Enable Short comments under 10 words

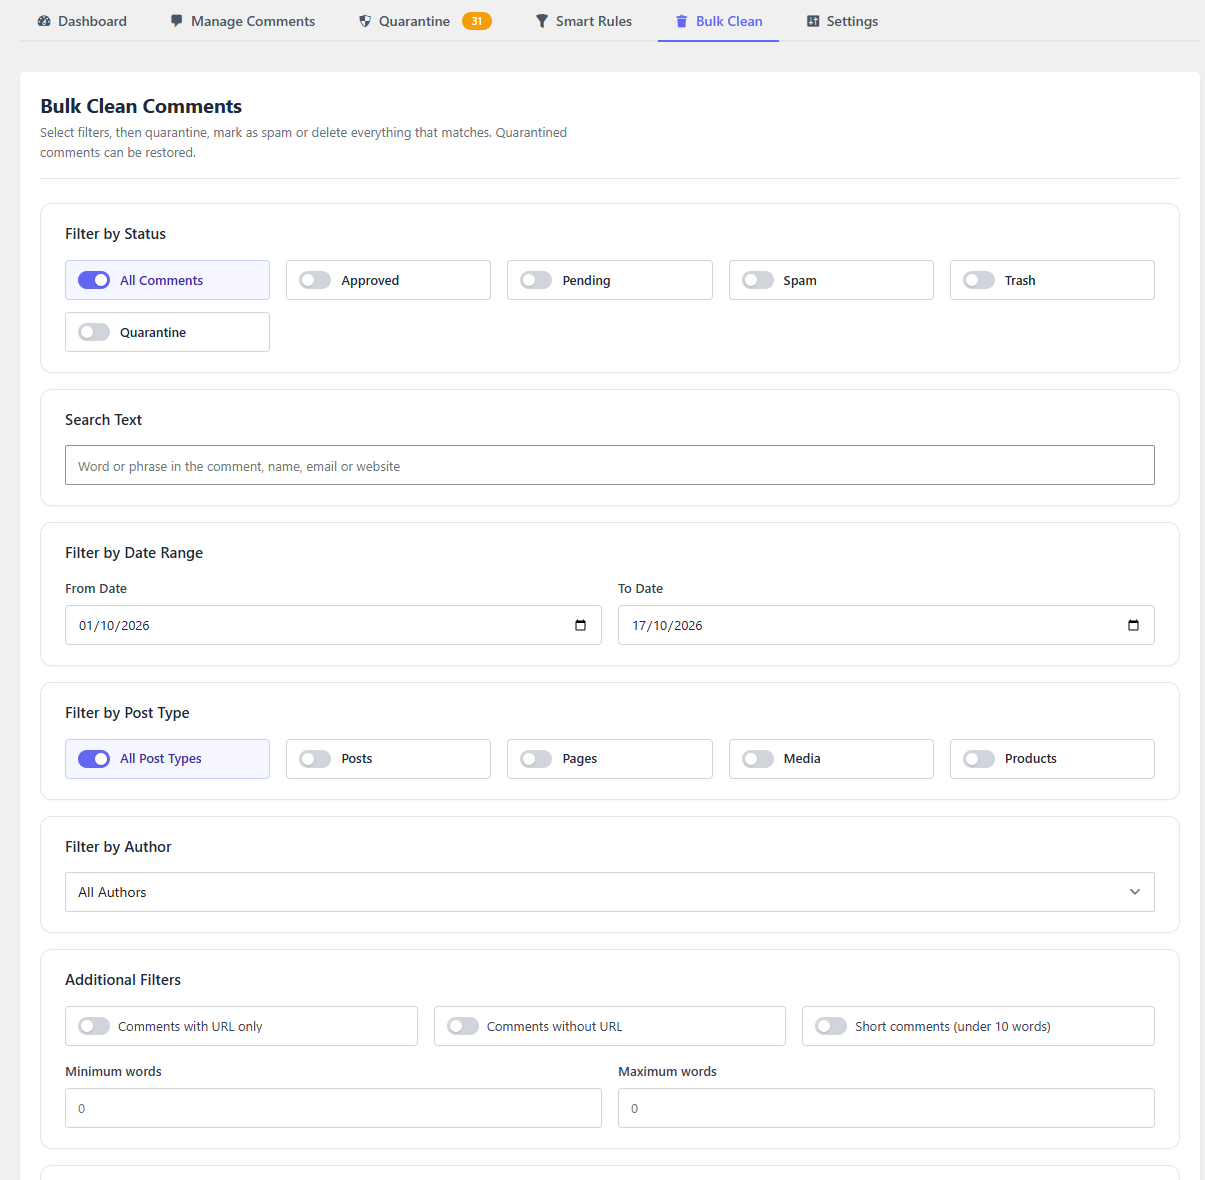pyautogui.click(x=831, y=1026)
